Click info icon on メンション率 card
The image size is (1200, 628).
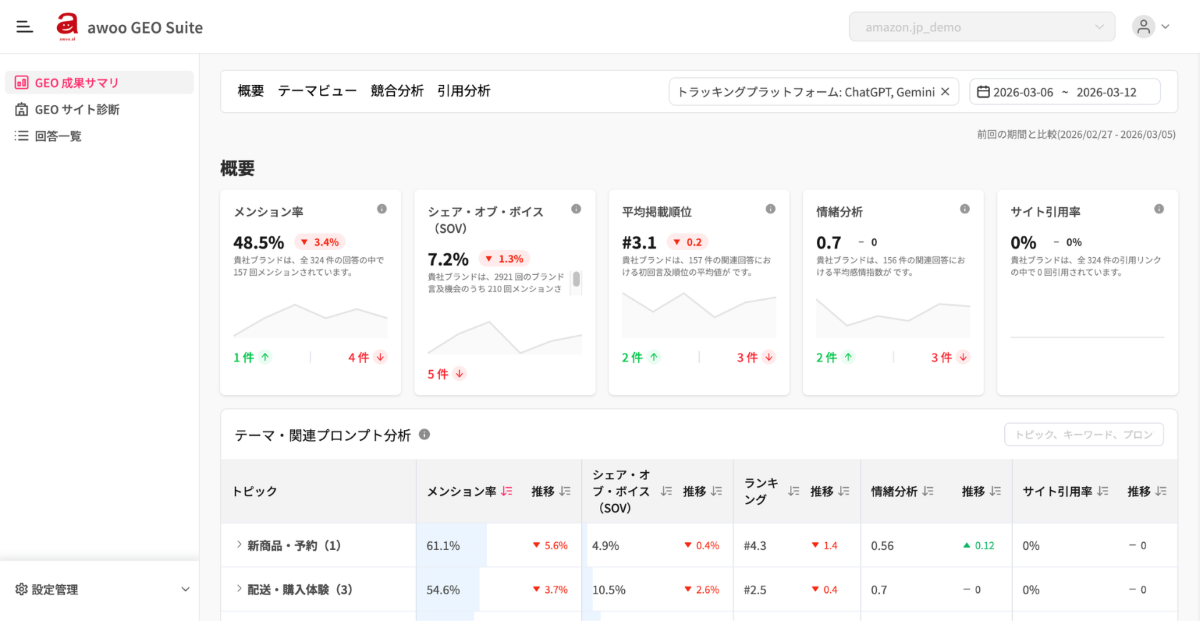tap(382, 209)
